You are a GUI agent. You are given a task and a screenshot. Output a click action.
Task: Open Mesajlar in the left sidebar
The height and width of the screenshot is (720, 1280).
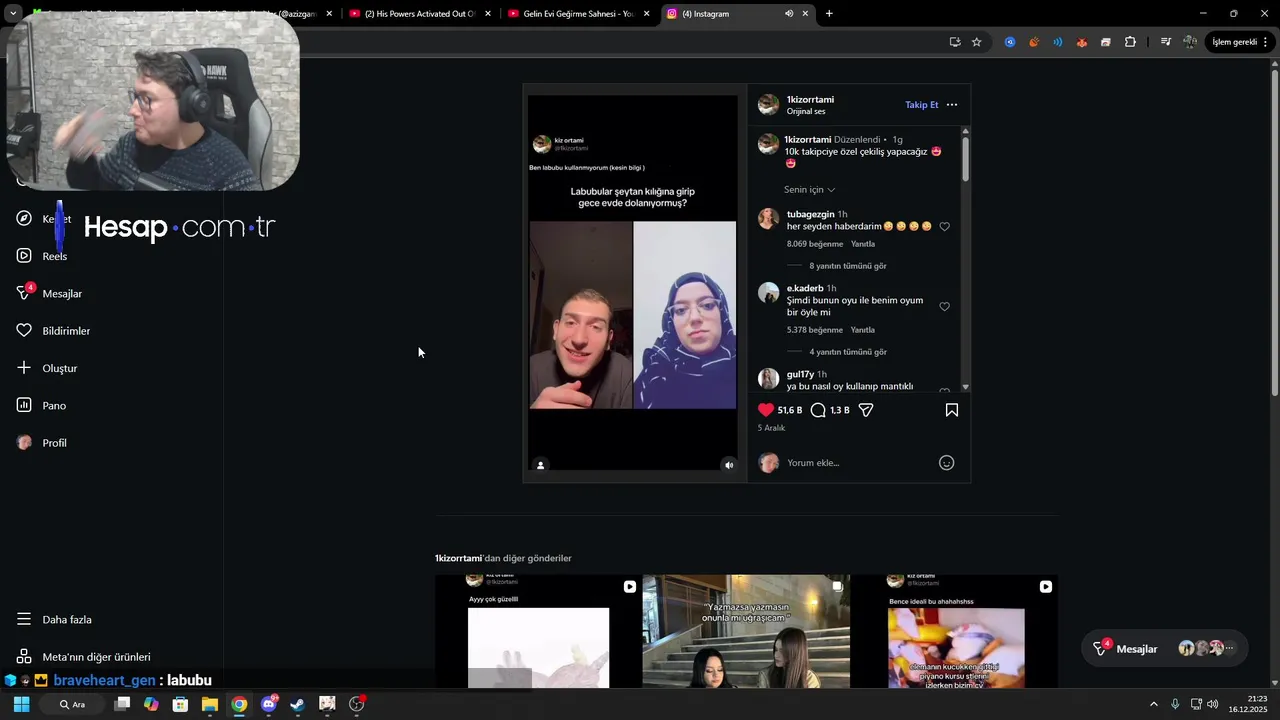(x=50, y=293)
